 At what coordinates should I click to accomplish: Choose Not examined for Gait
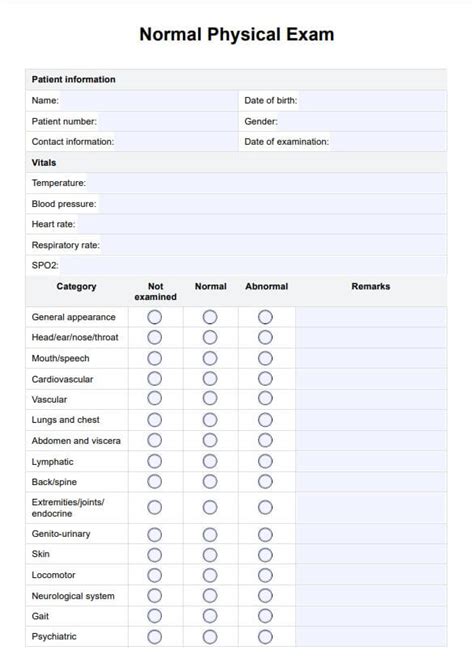coord(154,616)
